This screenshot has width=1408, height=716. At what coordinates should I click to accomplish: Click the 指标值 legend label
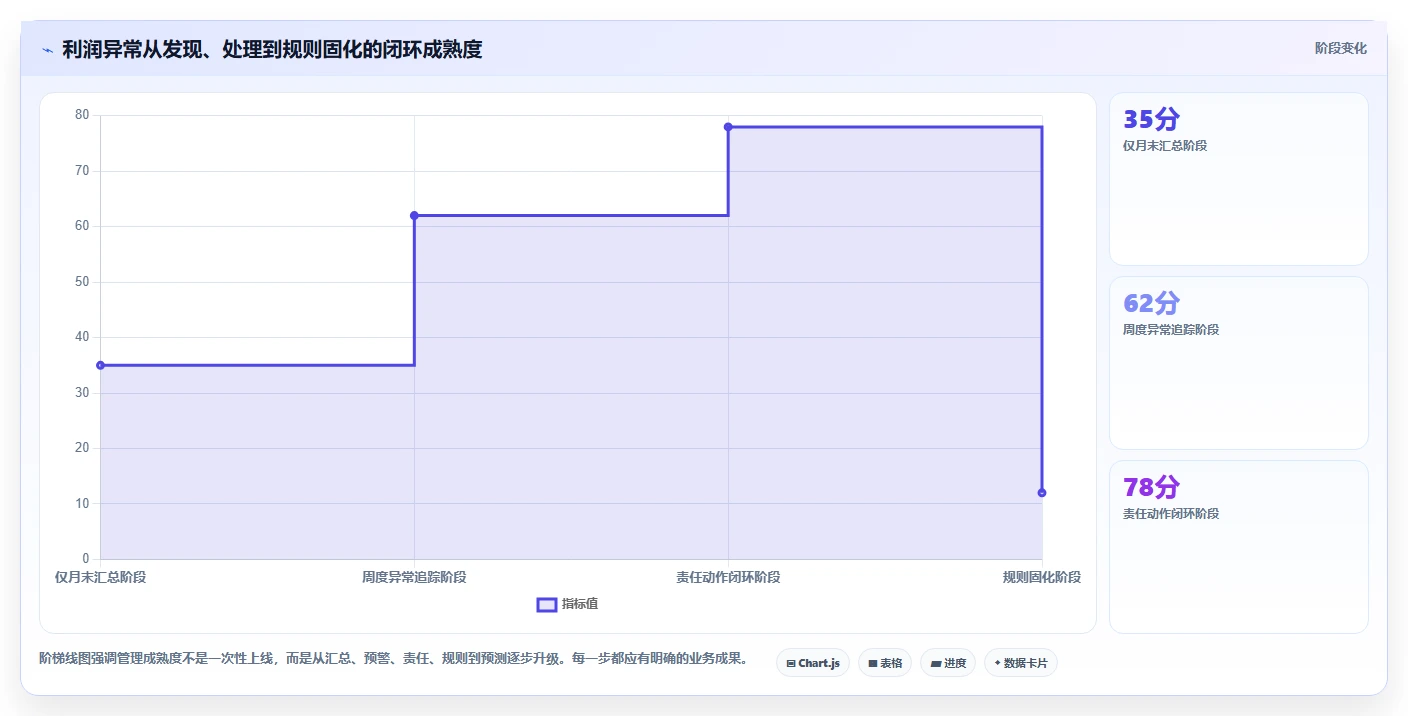click(580, 604)
